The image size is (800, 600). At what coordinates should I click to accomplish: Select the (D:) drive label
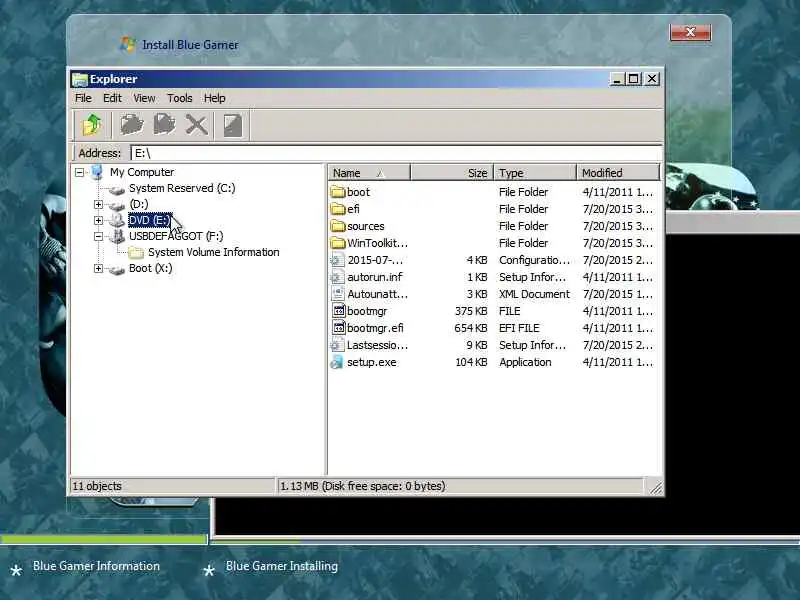tap(139, 204)
